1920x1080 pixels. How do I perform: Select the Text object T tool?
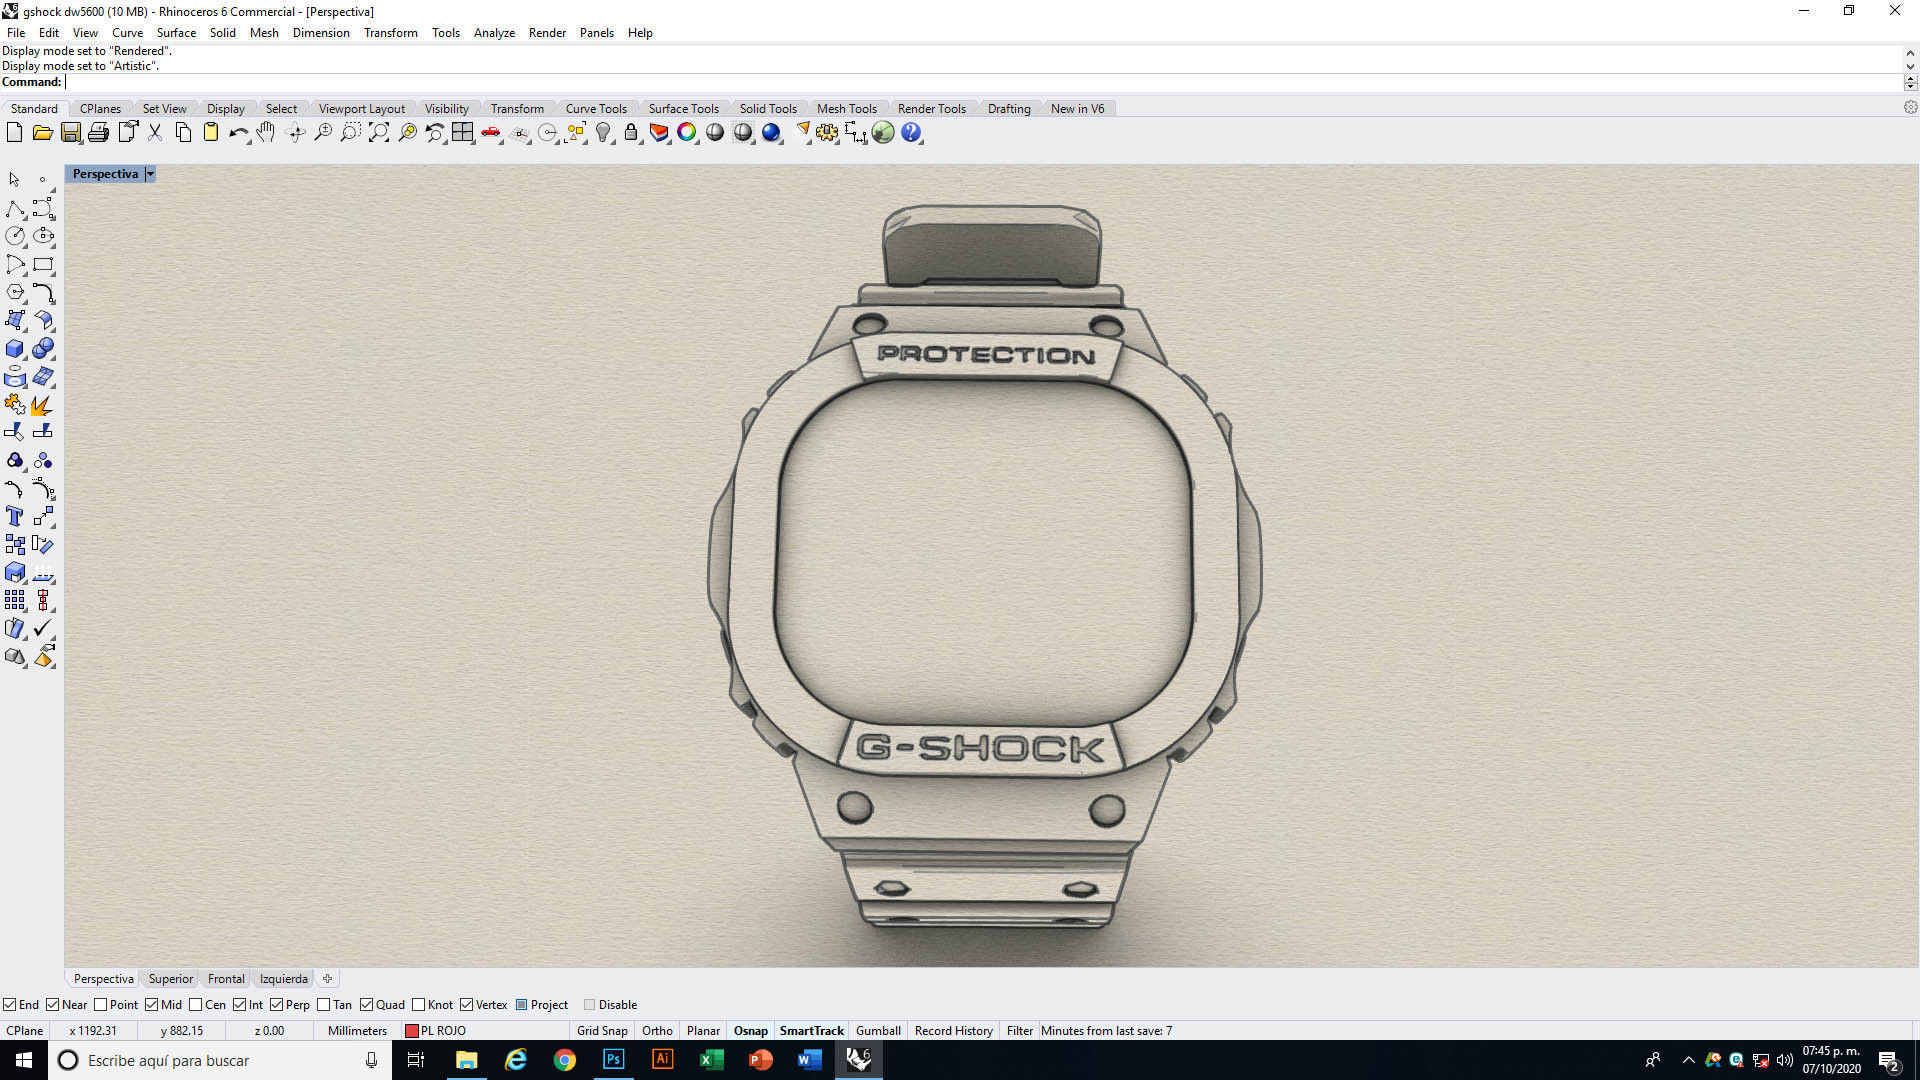point(15,516)
